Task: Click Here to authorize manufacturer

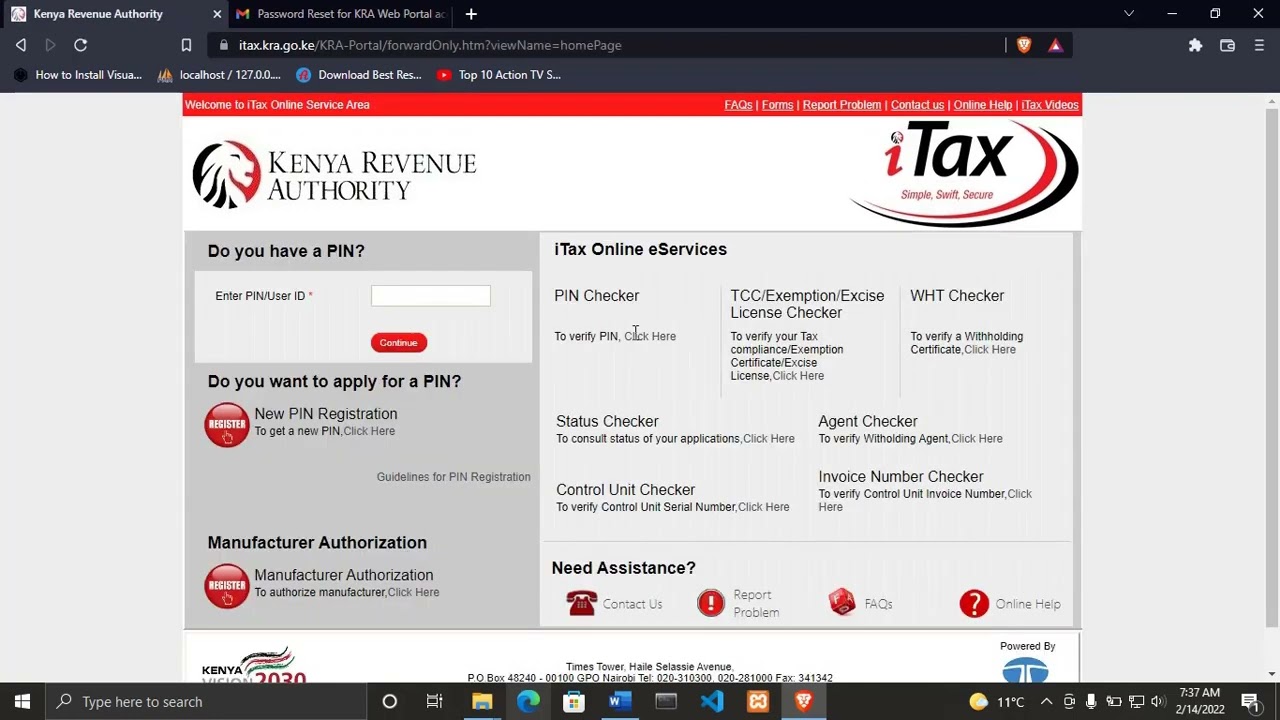Action: coord(413,593)
